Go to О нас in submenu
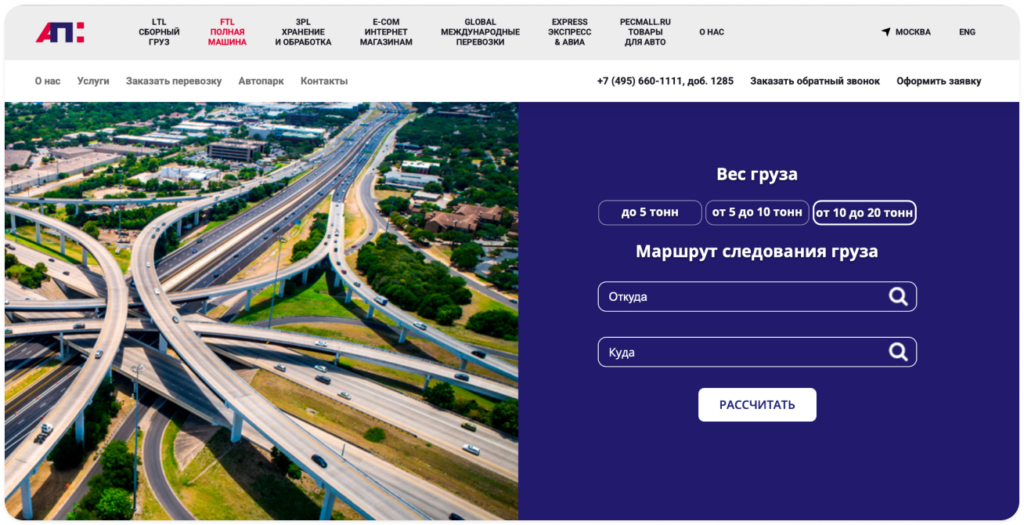 click(48, 81)
